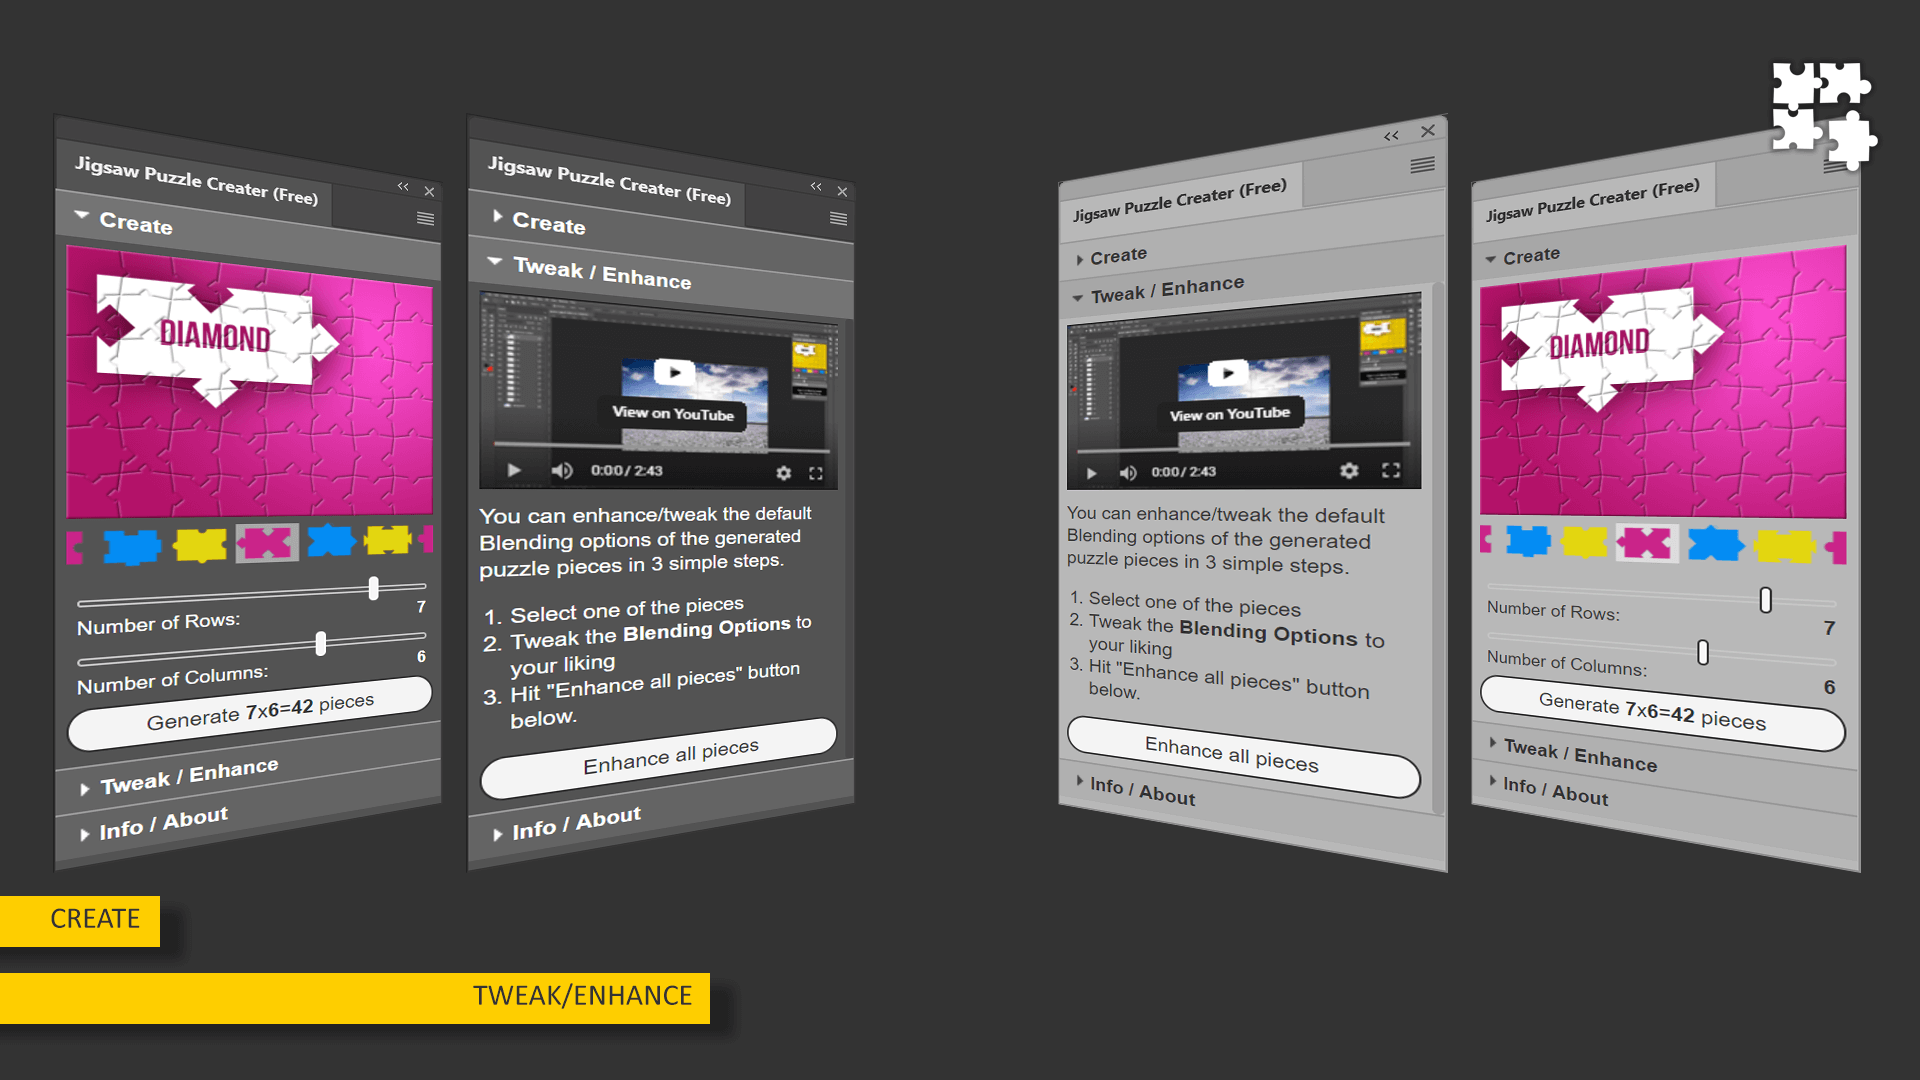Open panel menu icon in leftmost dark panel
Viewport: 1920px width, 1080px height.
pos(425,219)
